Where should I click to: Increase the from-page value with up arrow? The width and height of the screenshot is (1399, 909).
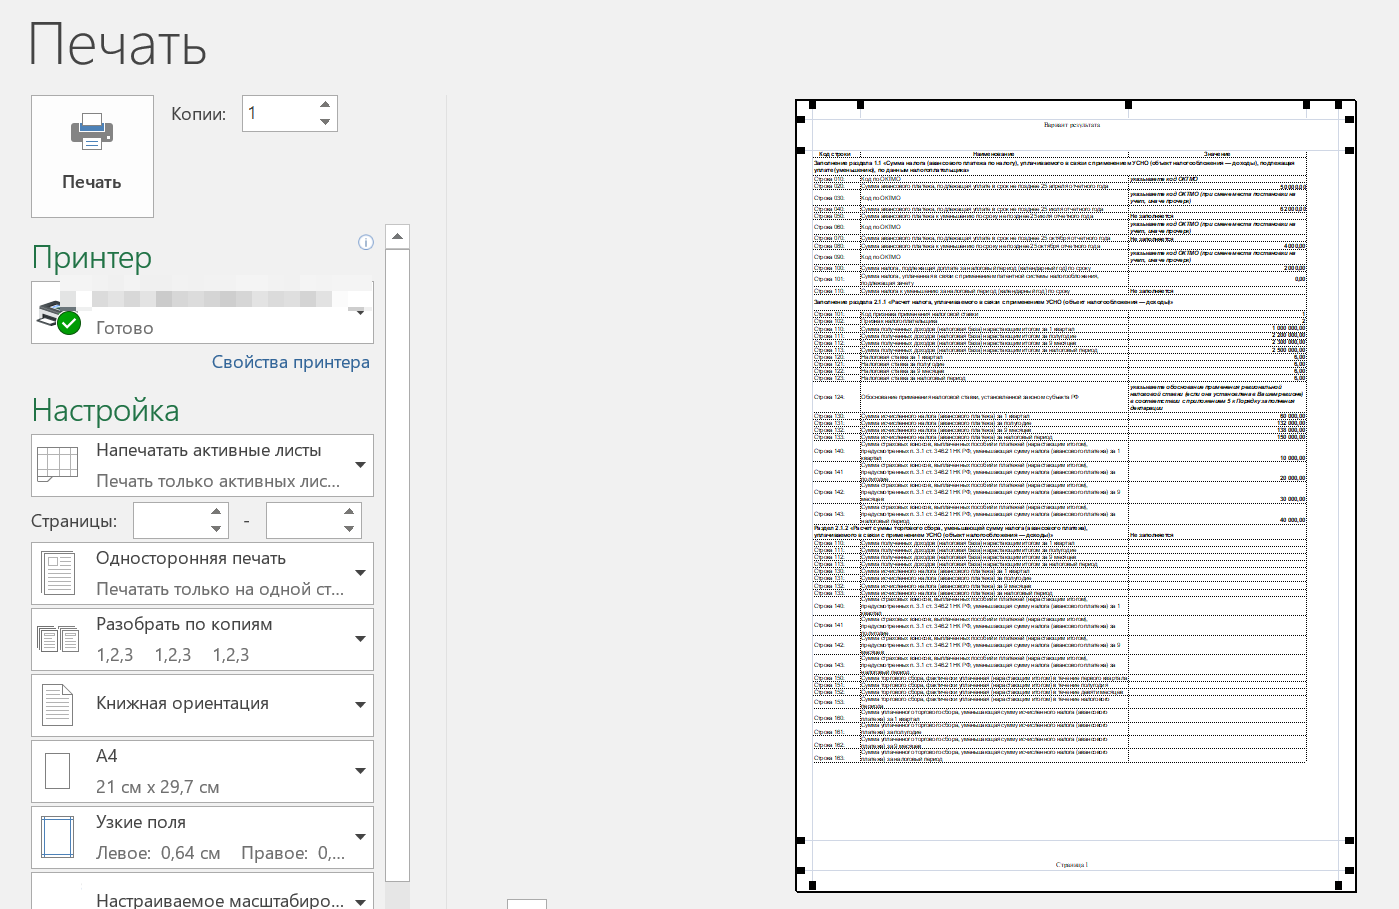click(216, 512)
